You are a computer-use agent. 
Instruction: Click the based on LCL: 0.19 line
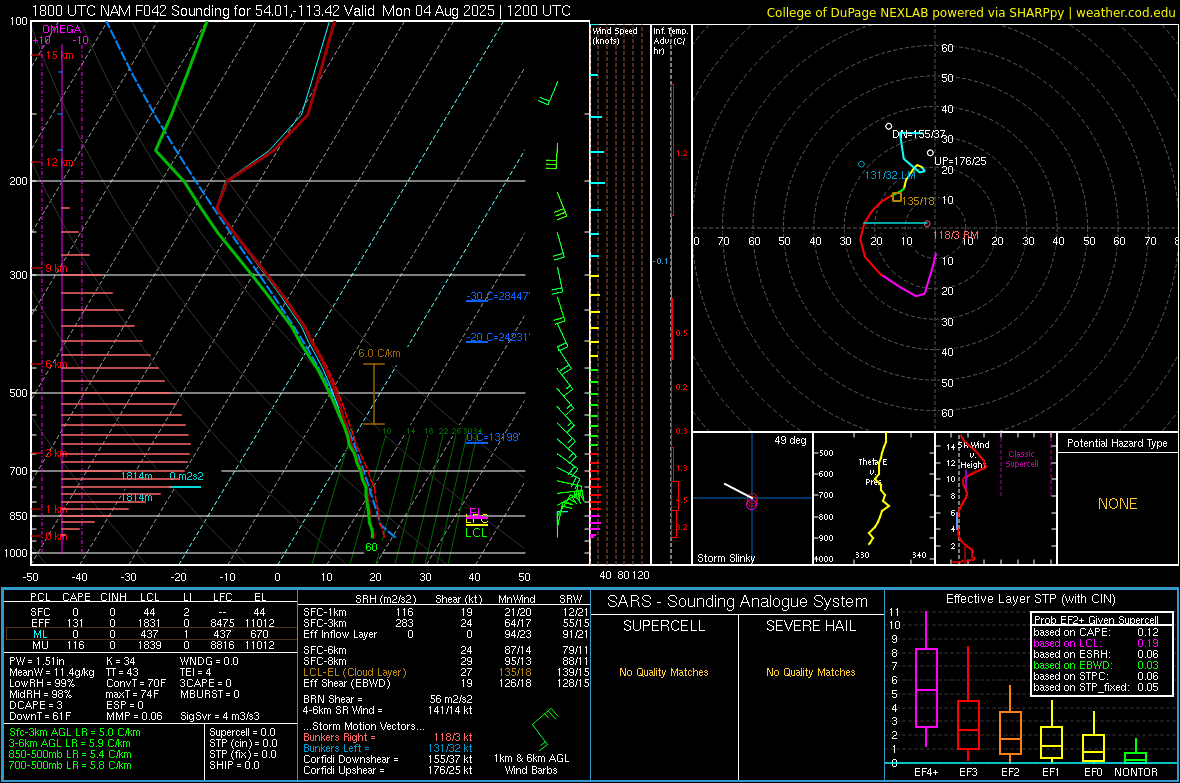click(1096, 643)
